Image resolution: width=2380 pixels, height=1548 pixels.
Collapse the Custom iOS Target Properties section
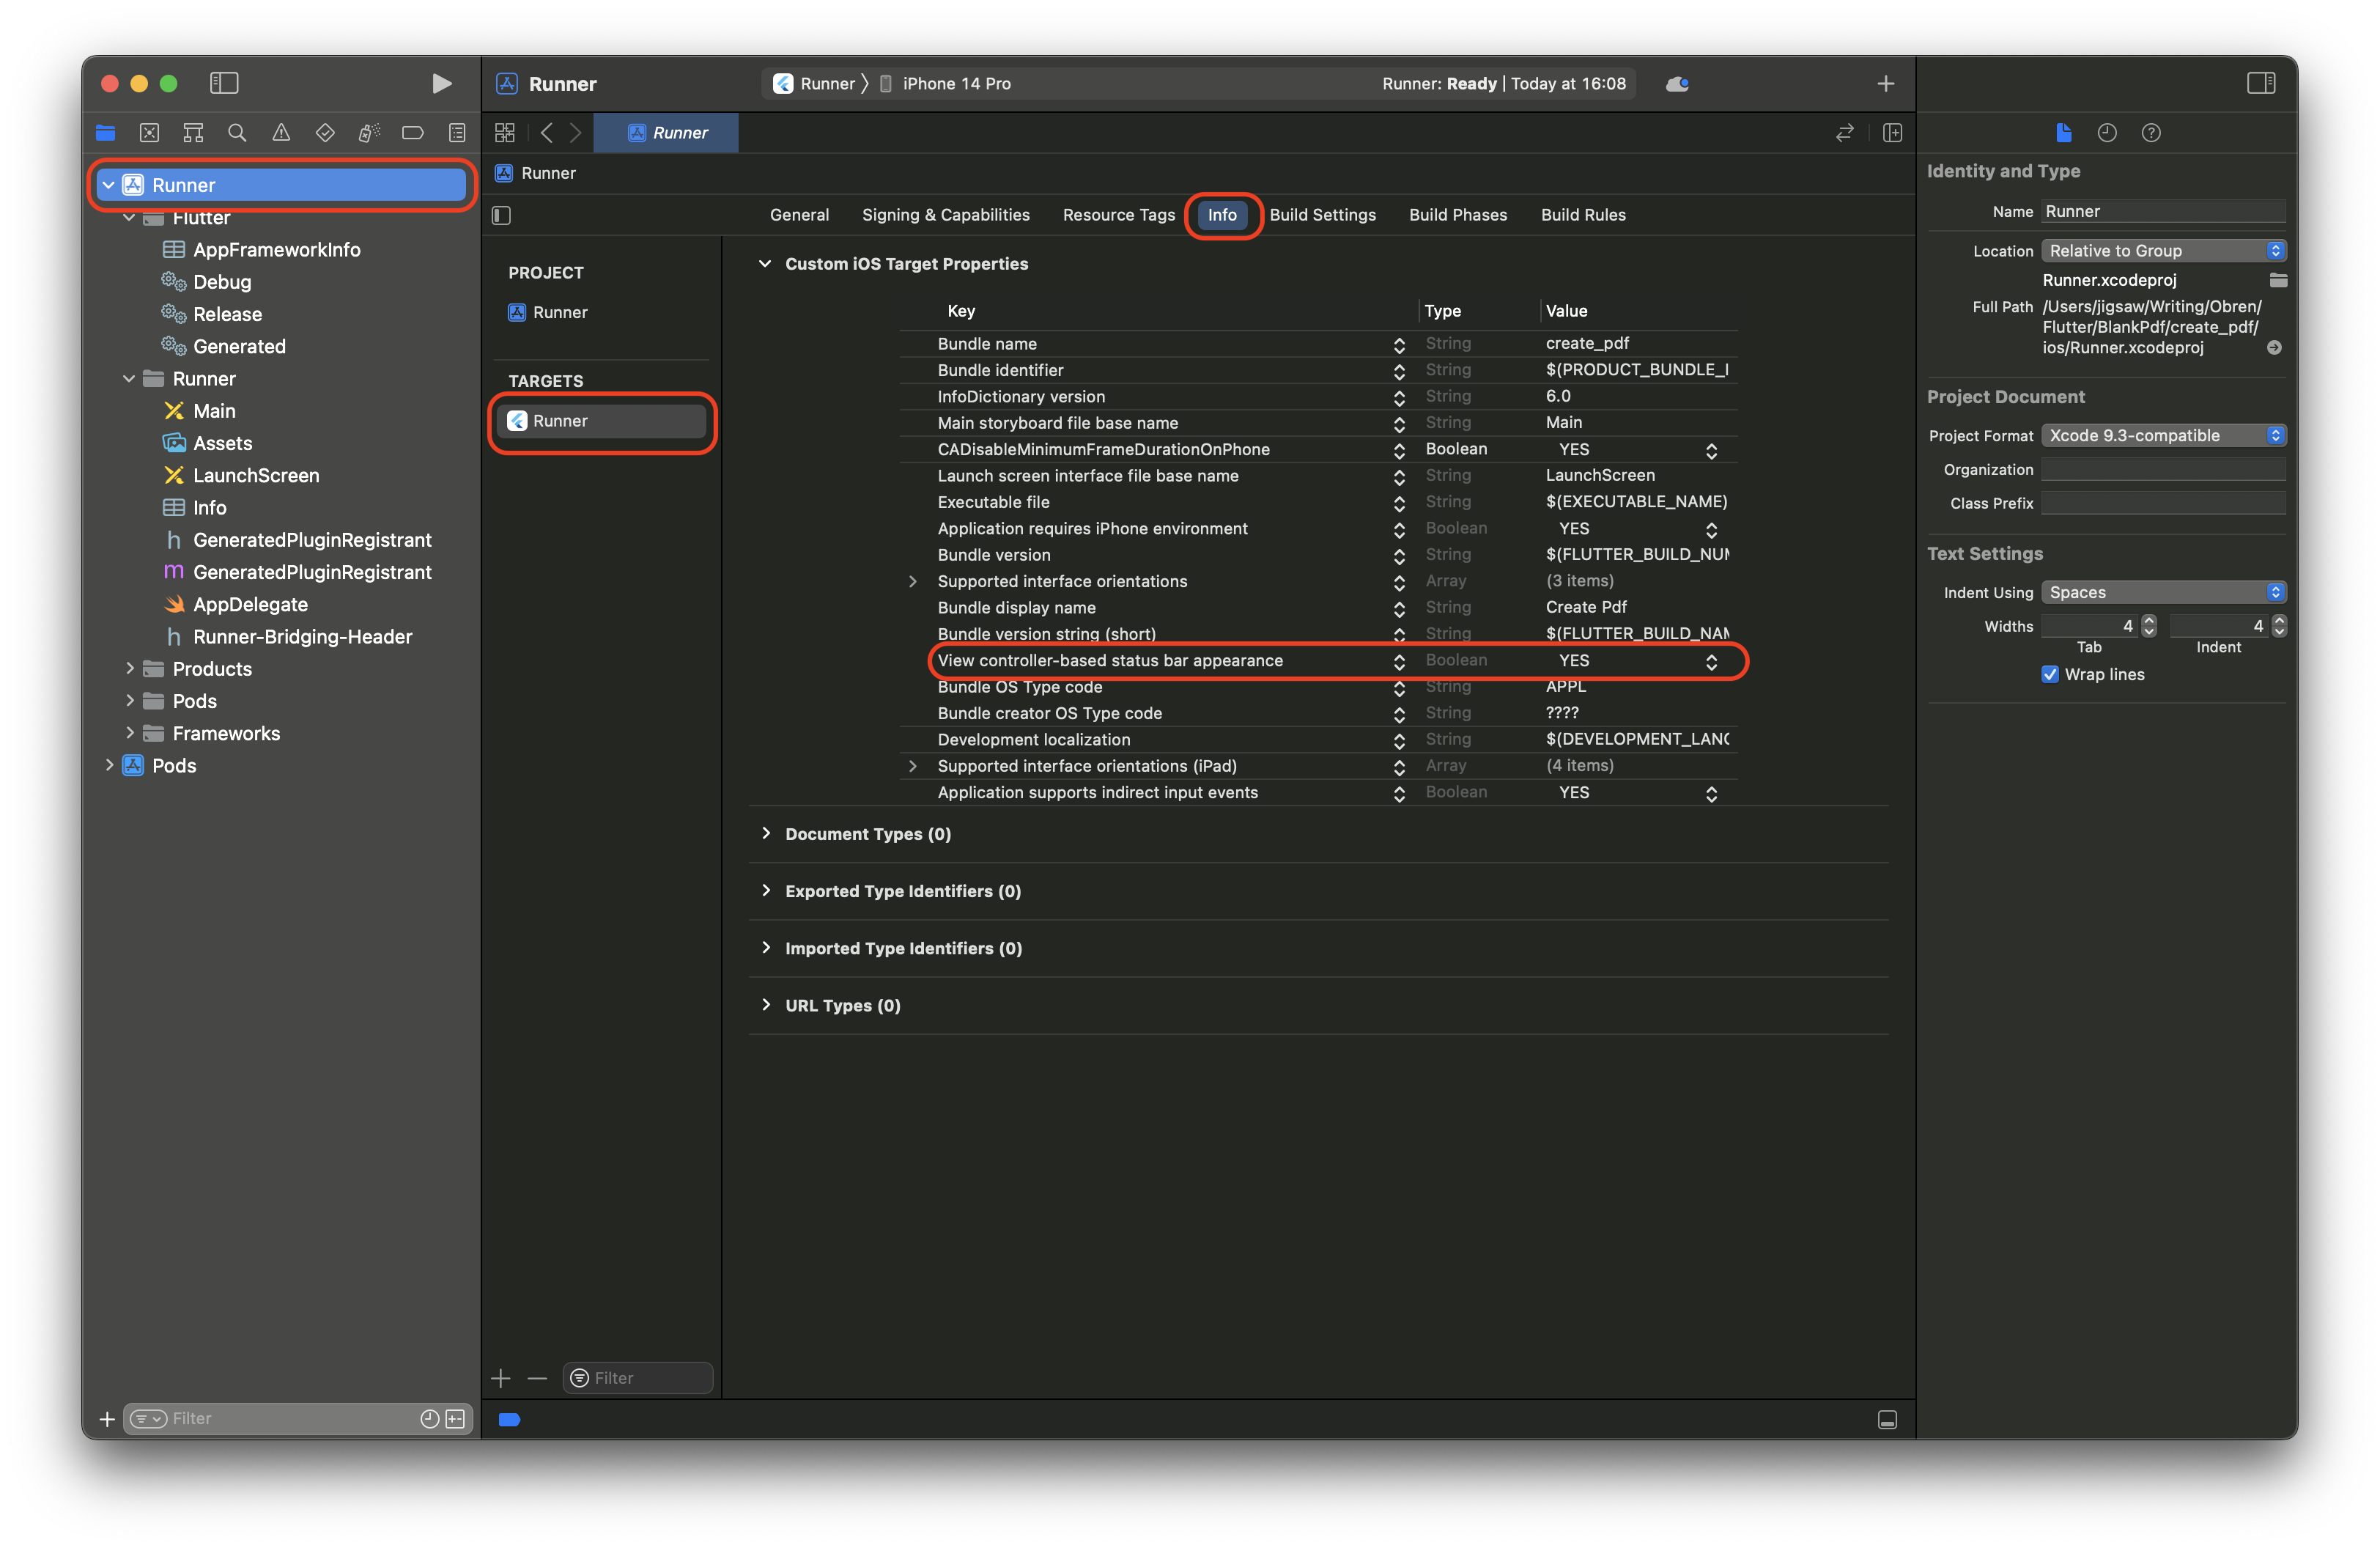pos(765,263)
